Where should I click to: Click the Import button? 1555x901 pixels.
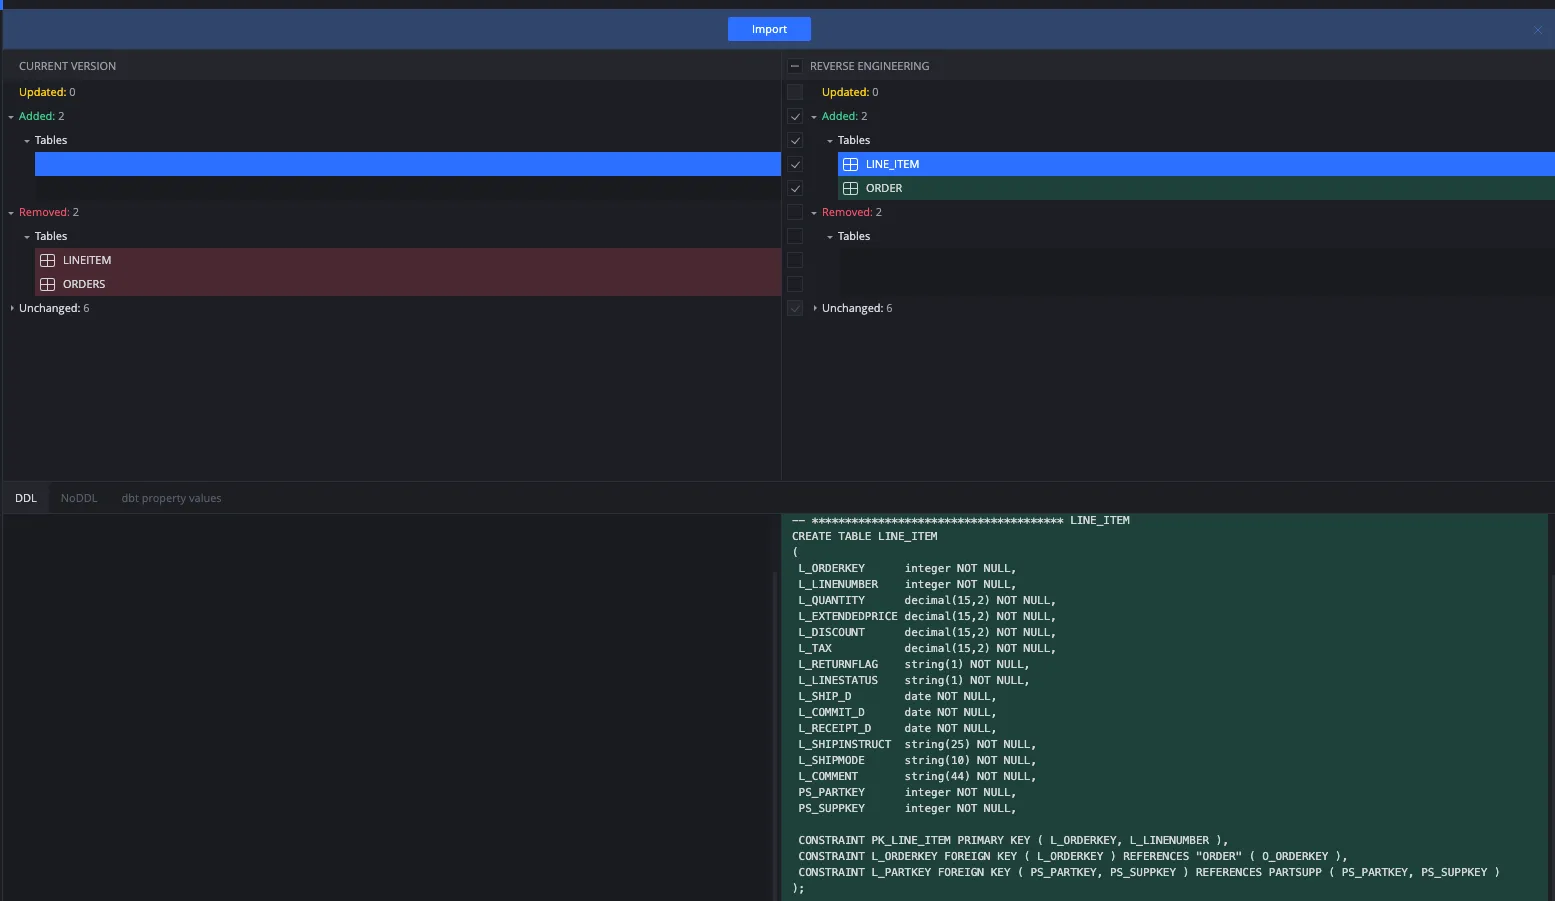tap(769, 29)
